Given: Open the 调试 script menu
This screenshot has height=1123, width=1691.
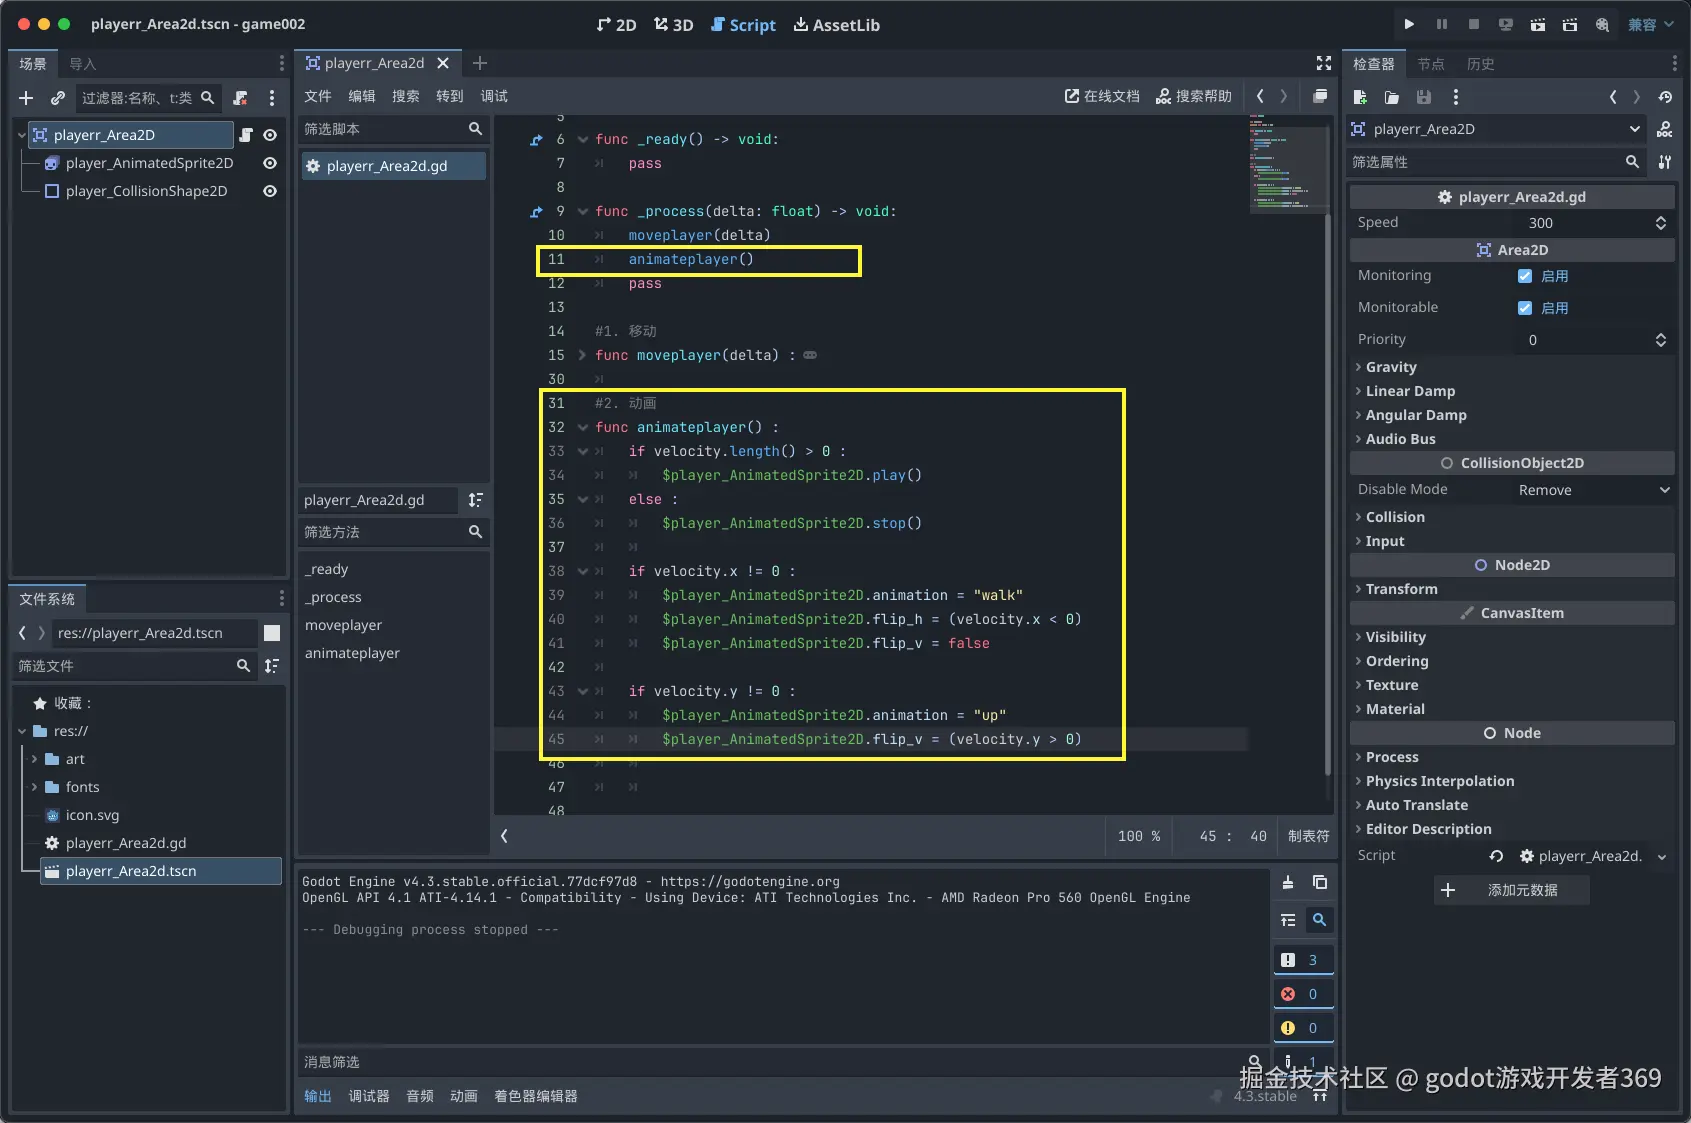Looking at the screenshot, I should pos(494,96).
